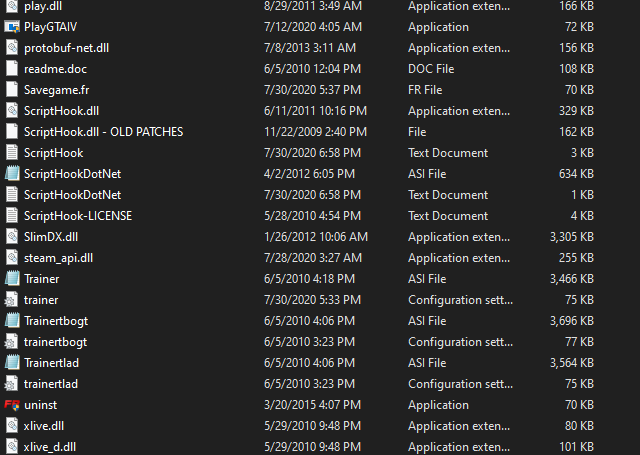Image resolution: width=640 pixels, height=455 pixels.
Task: Select the ScriptHook.dll - OLD PATCHES file
Action: 103,132
